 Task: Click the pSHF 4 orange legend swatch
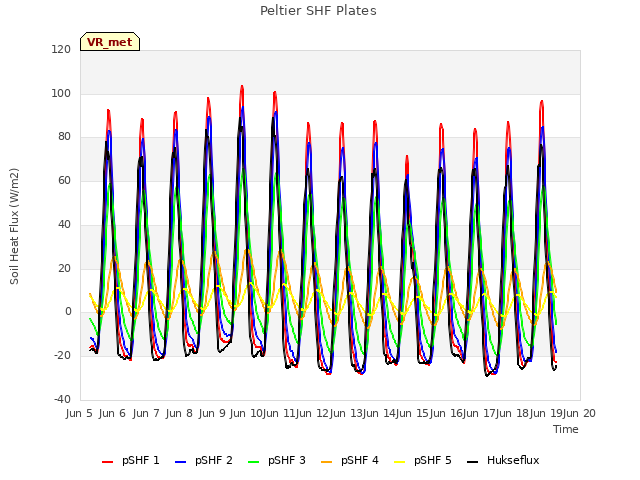[x=327, y=462]
